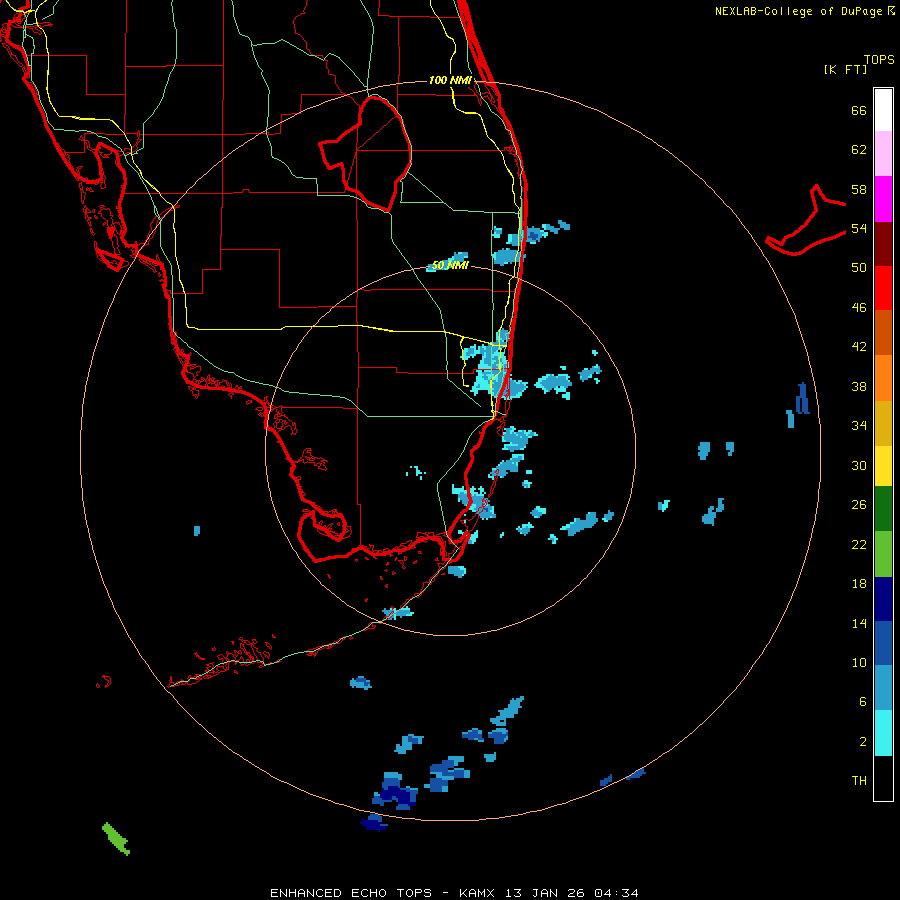Click the 34 legend value
The height and width of the screenshot is (900, 900).
(859, 426)
